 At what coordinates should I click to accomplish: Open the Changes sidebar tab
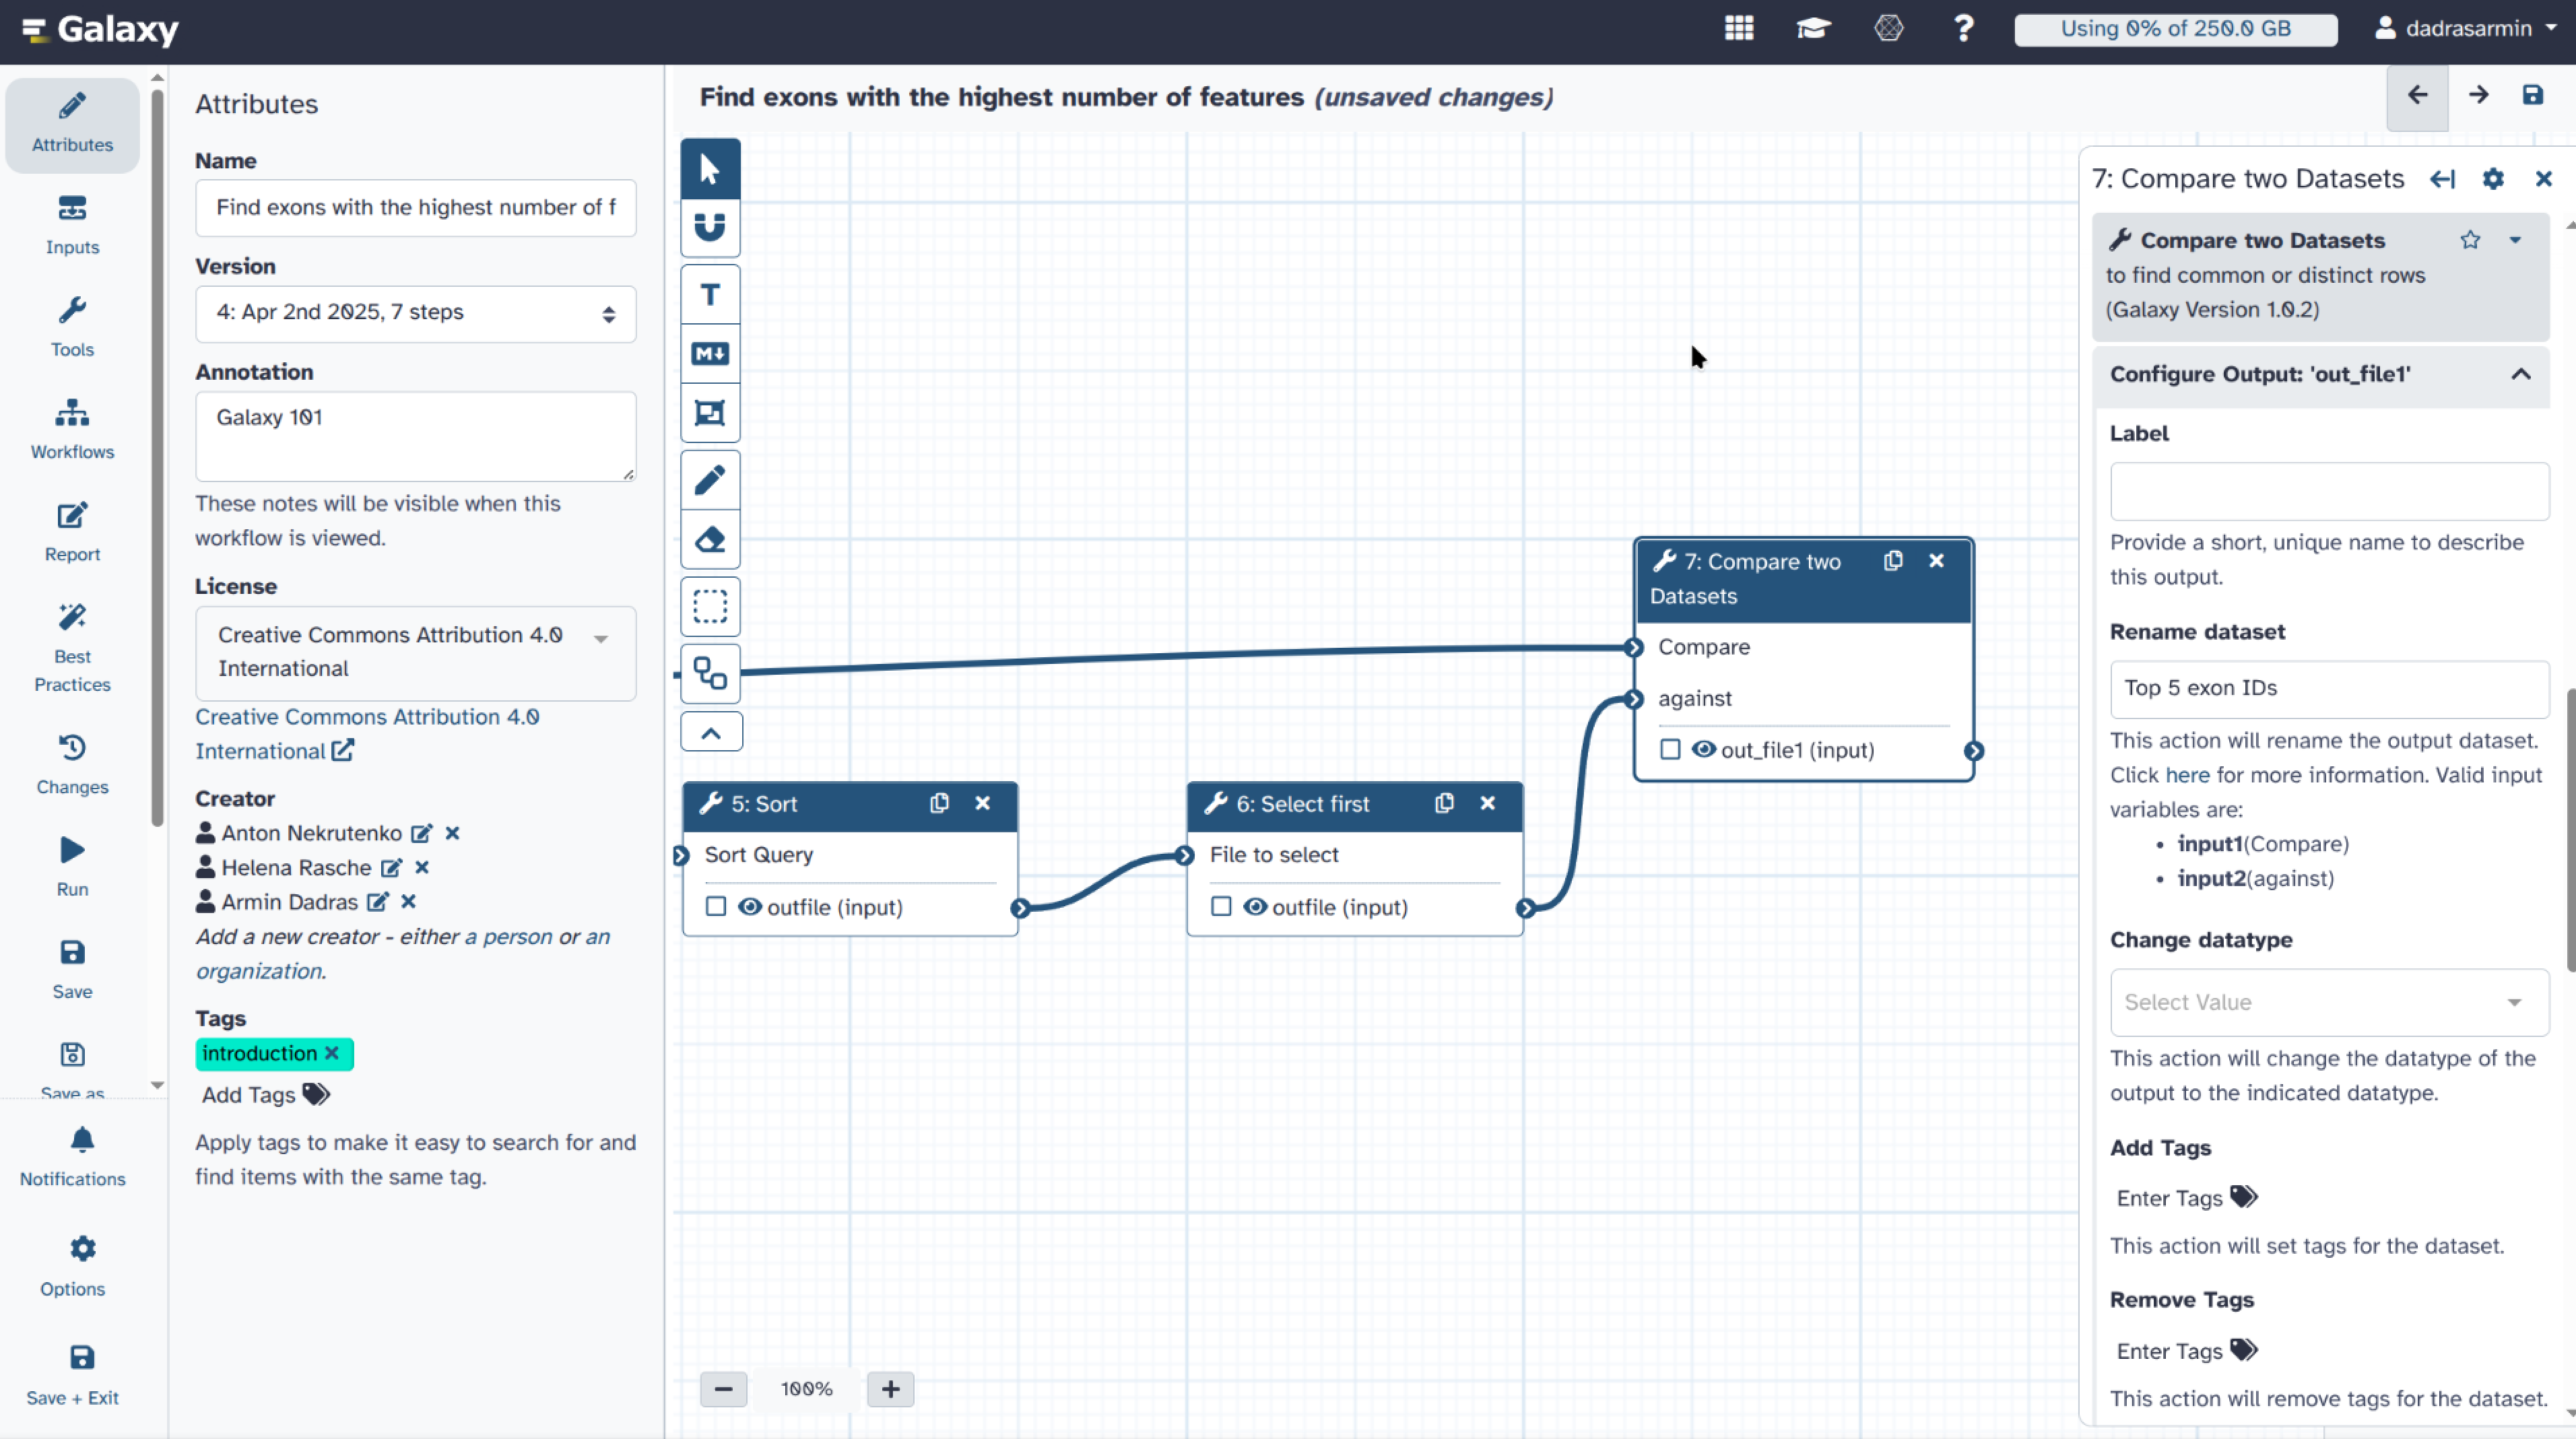tap(72, 766)
